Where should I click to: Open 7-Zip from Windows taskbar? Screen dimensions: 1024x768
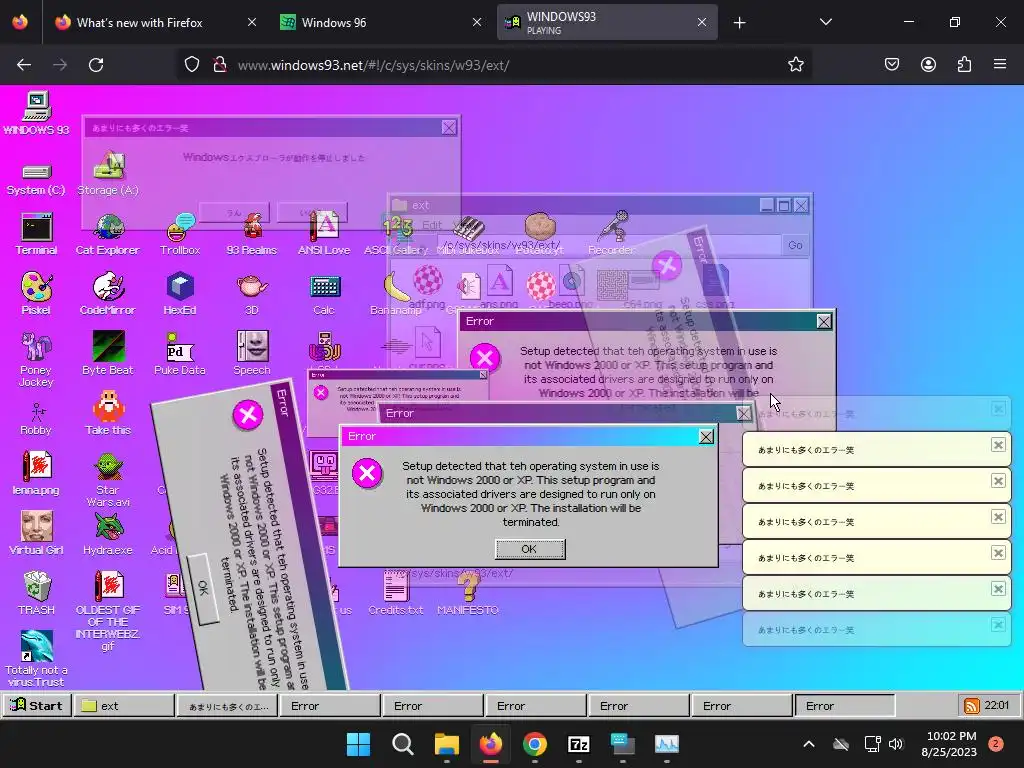click(x=579, y=744)
